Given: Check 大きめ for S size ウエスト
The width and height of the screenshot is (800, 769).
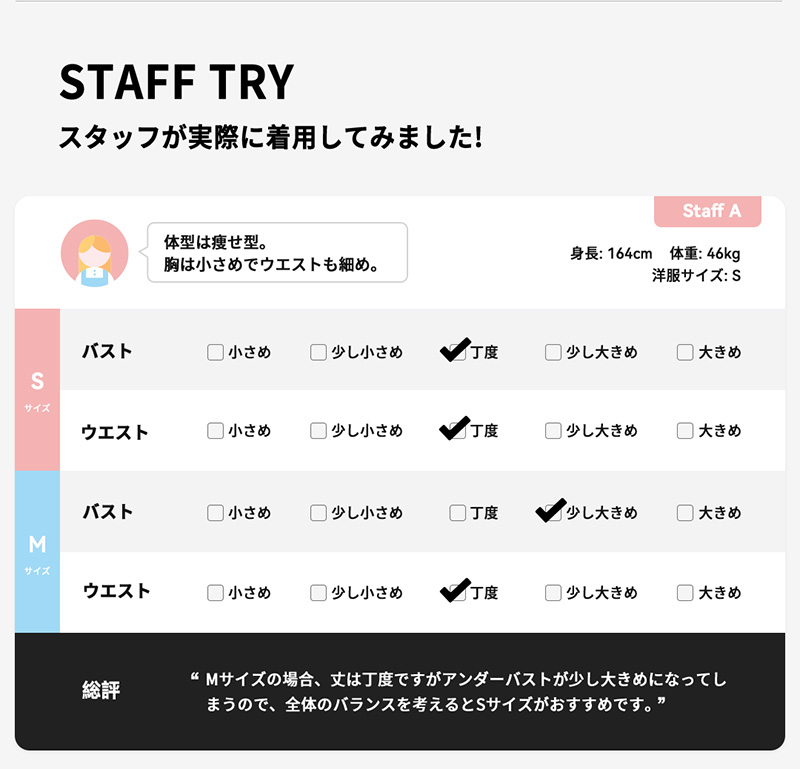Looking at the screenshot, I should 685,431.
